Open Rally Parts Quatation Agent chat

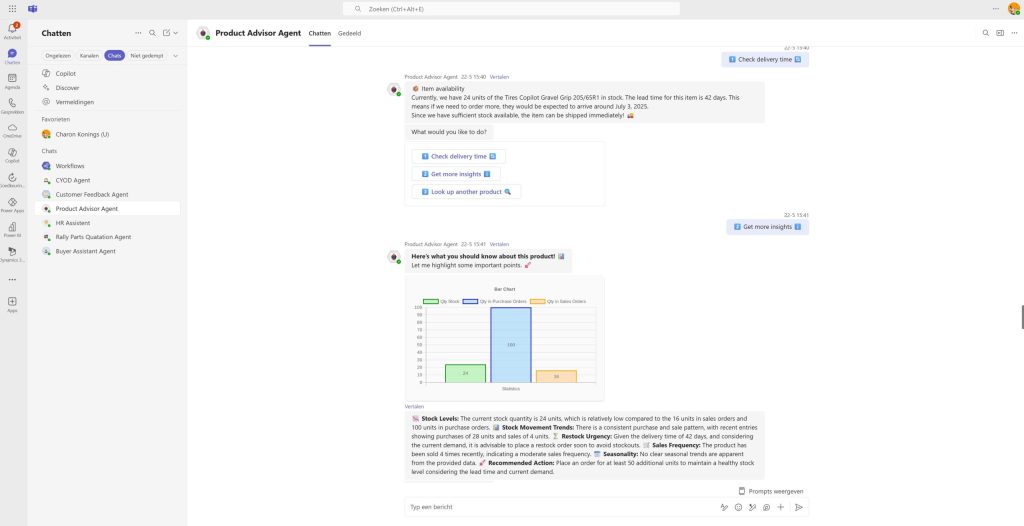click(x=108, y=237)
